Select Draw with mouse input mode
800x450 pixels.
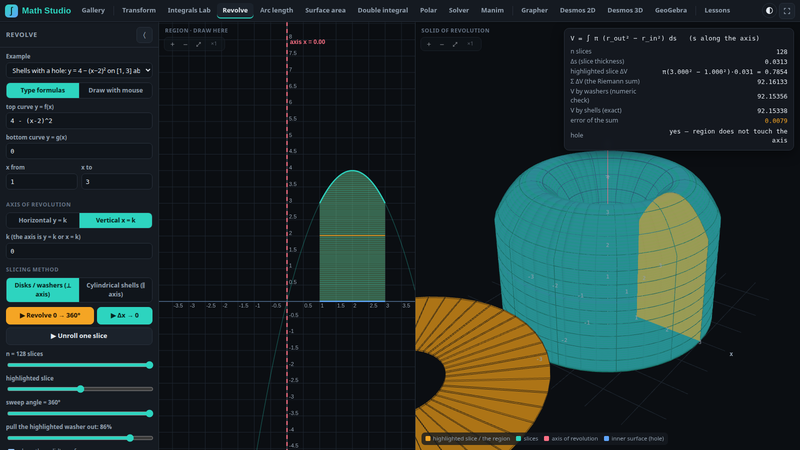pyautogui.click(x=116, y=90)
